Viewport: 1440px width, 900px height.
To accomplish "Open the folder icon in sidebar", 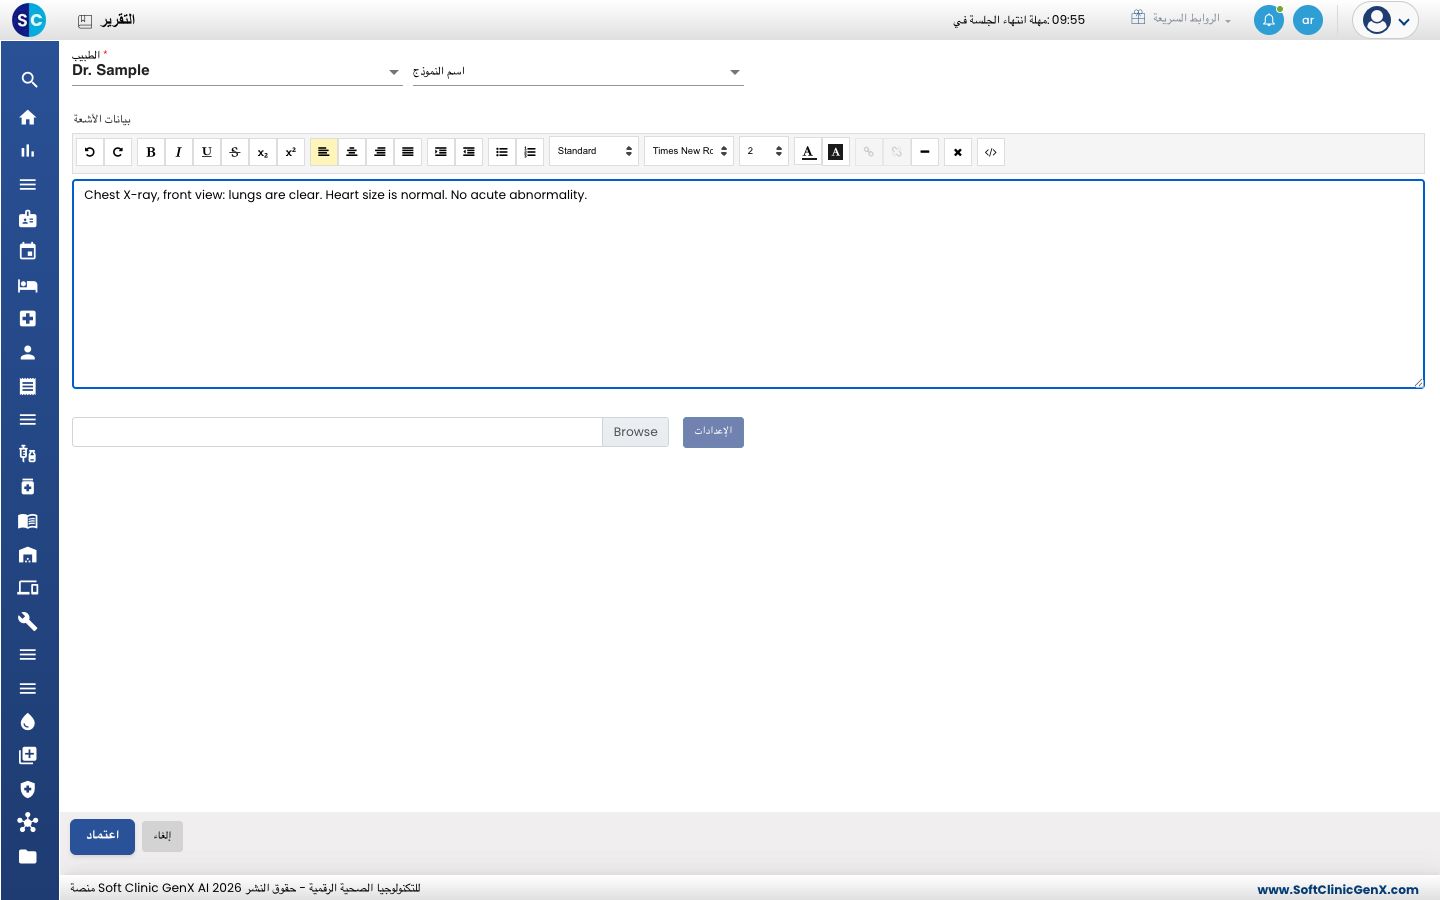I will tap(28, 856).
